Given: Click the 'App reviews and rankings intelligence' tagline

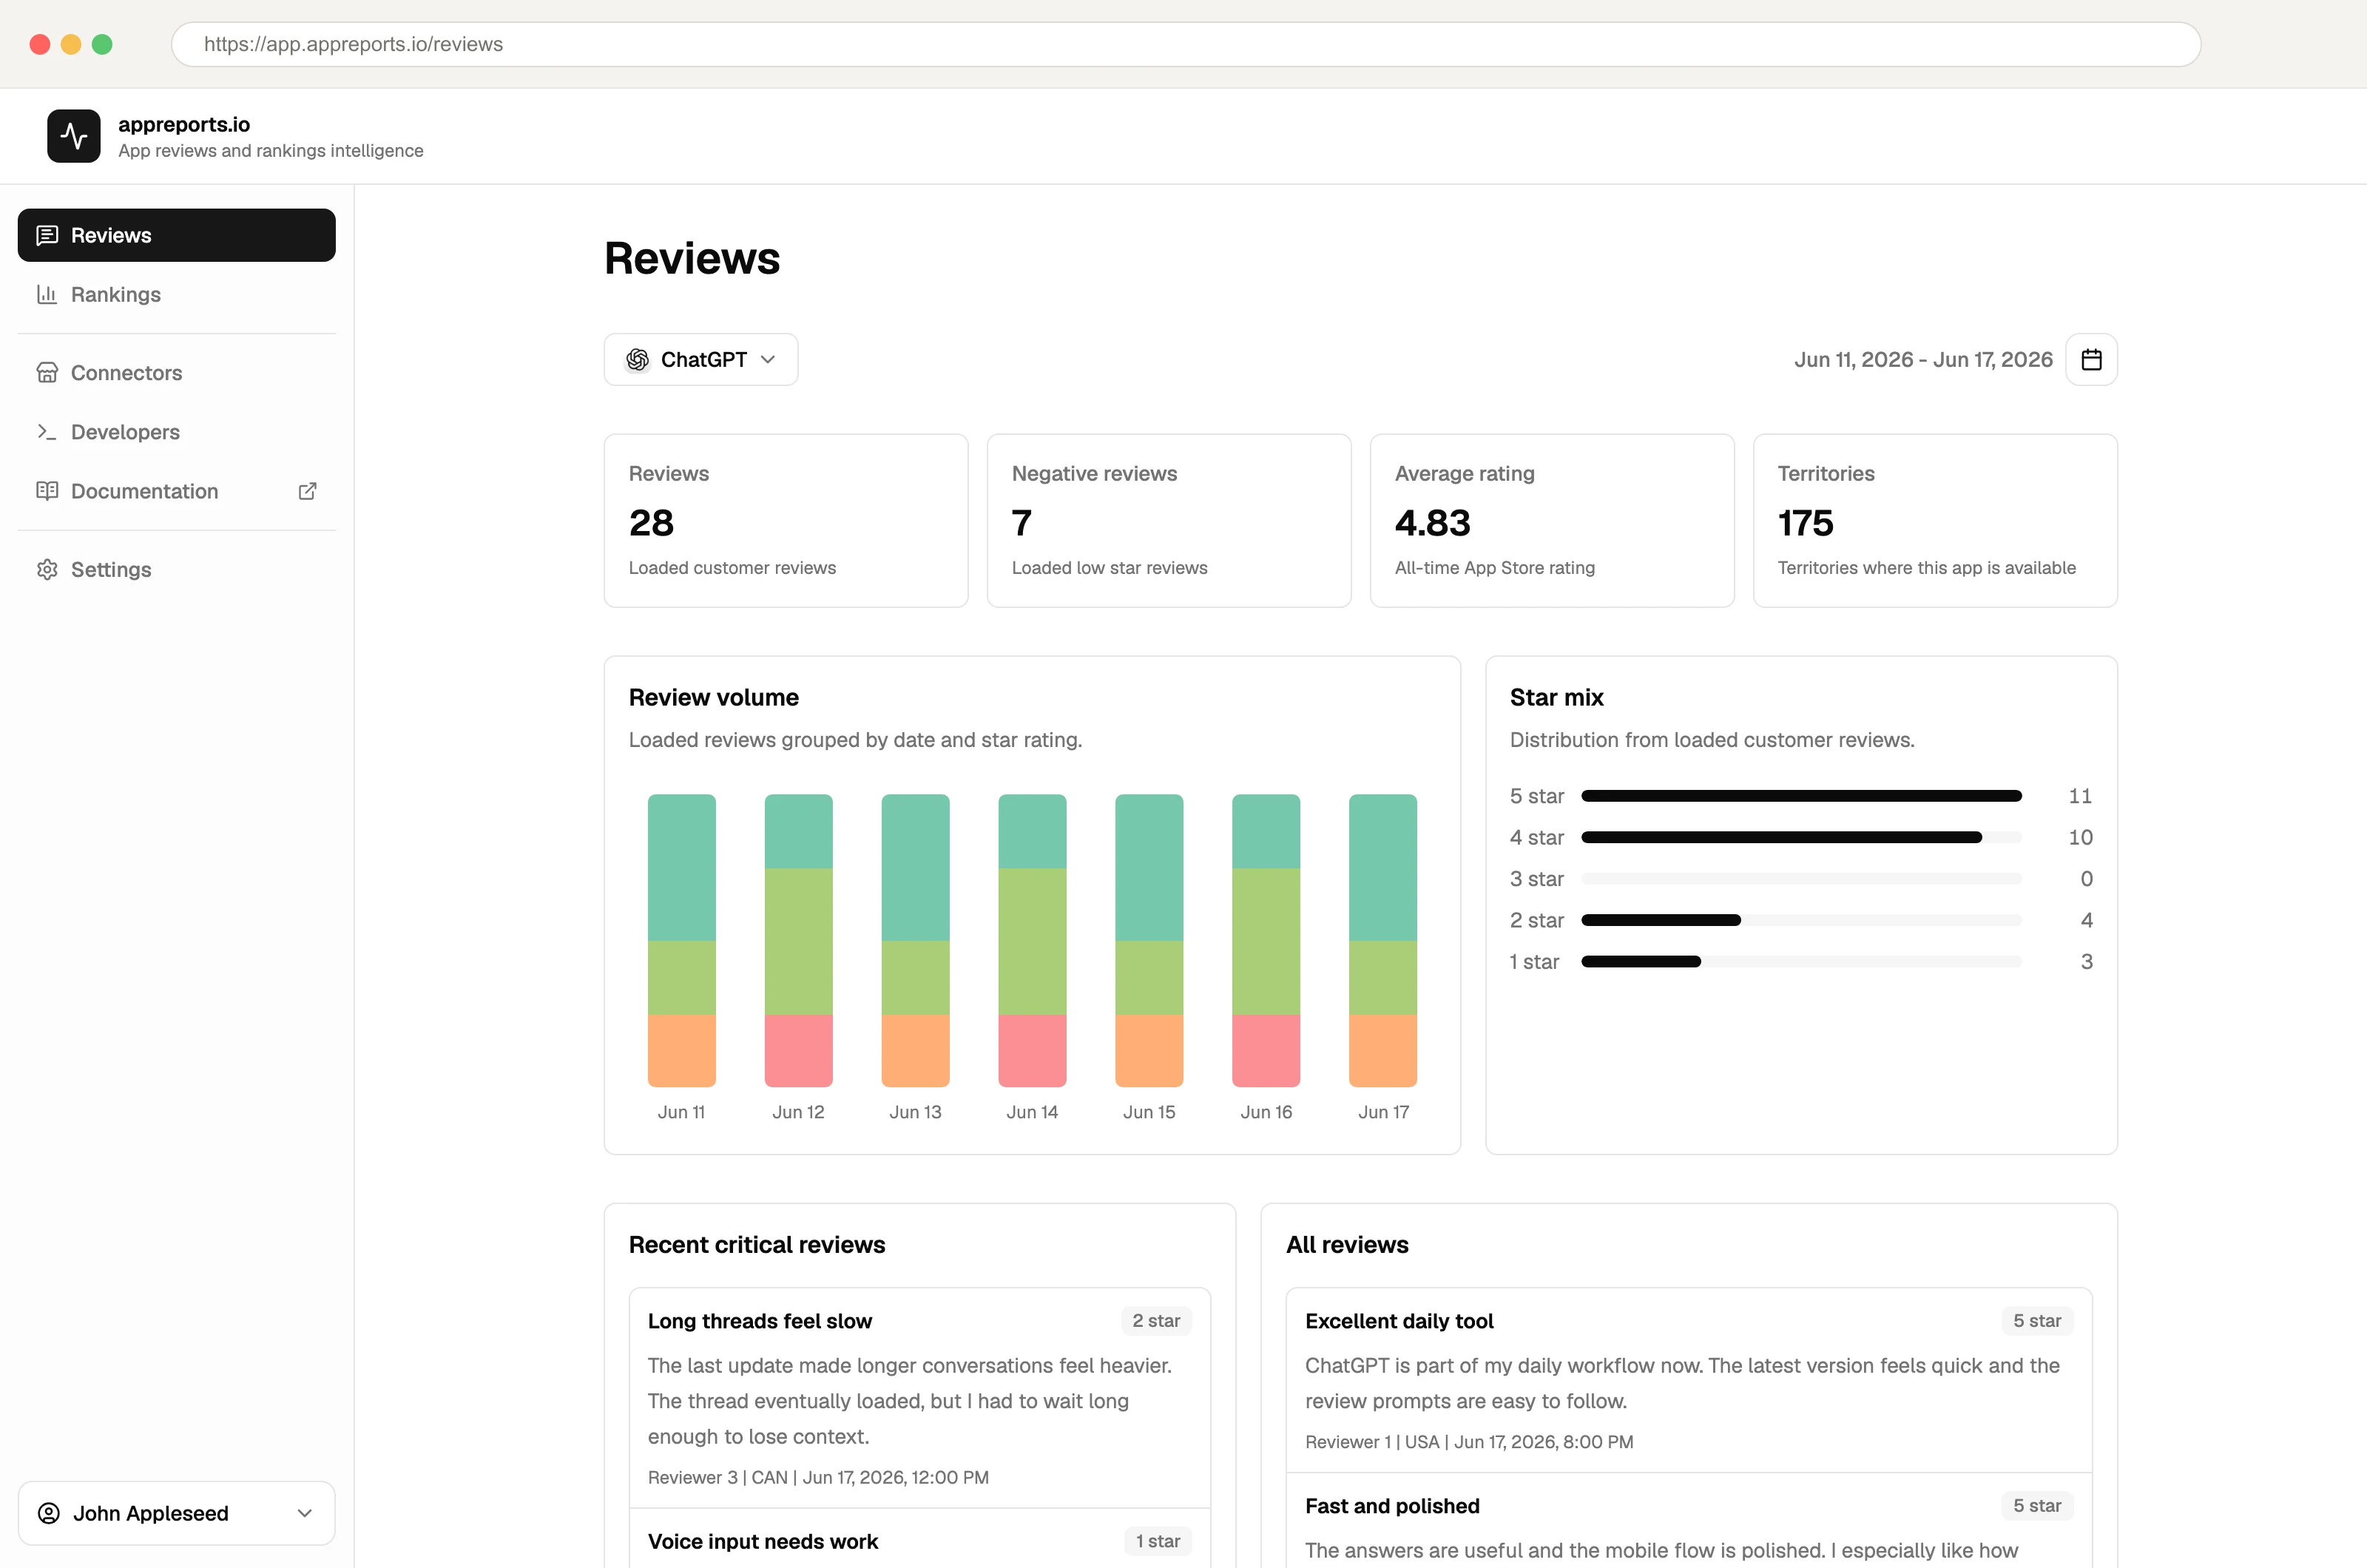Looking at the screenshot, I should [x=271, y=150].
